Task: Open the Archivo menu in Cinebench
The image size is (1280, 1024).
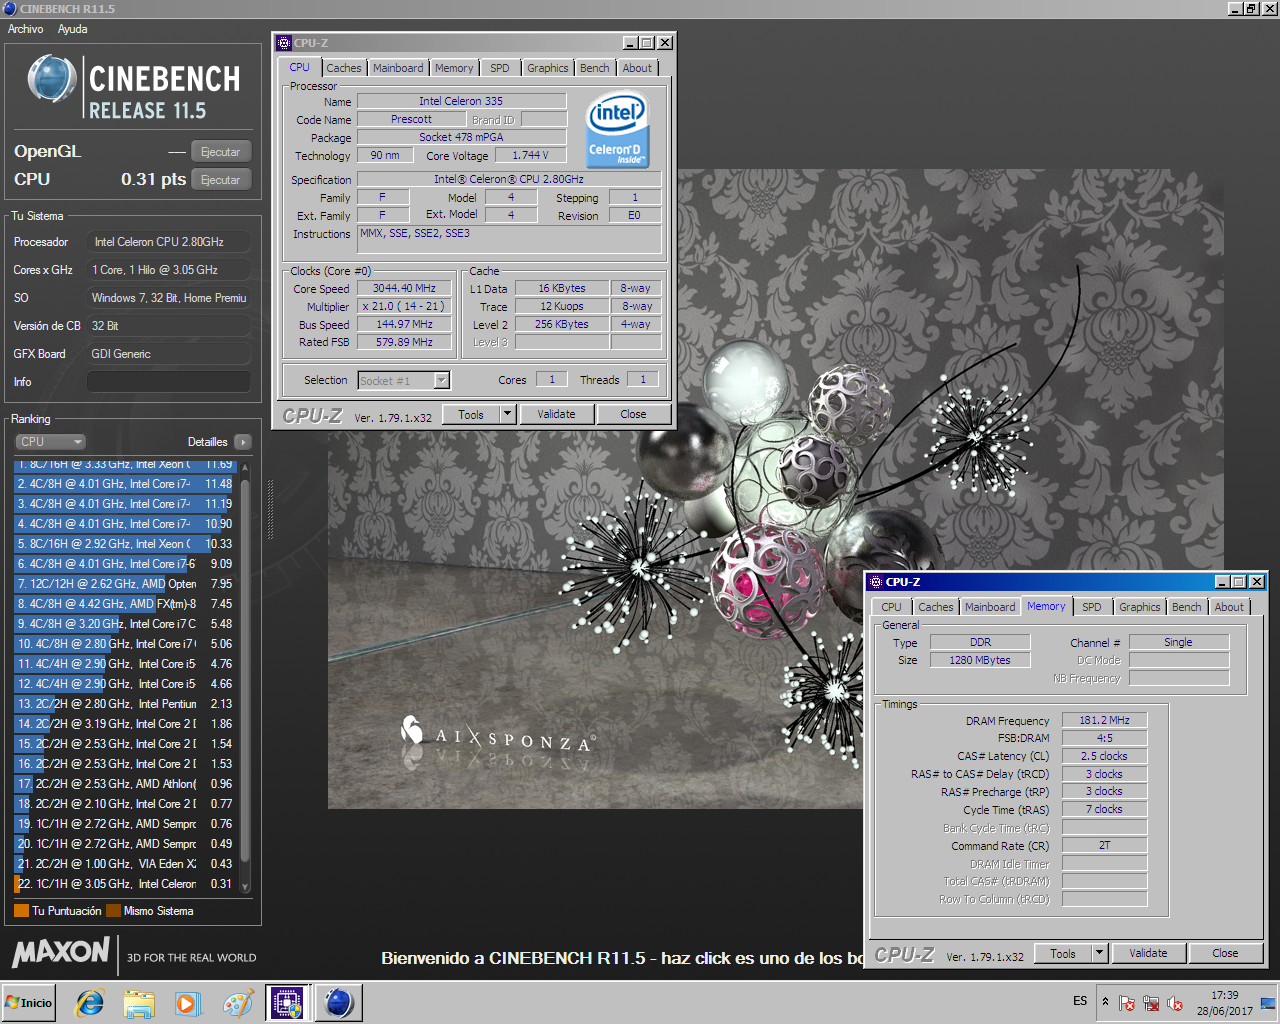Action: [25, 29]
